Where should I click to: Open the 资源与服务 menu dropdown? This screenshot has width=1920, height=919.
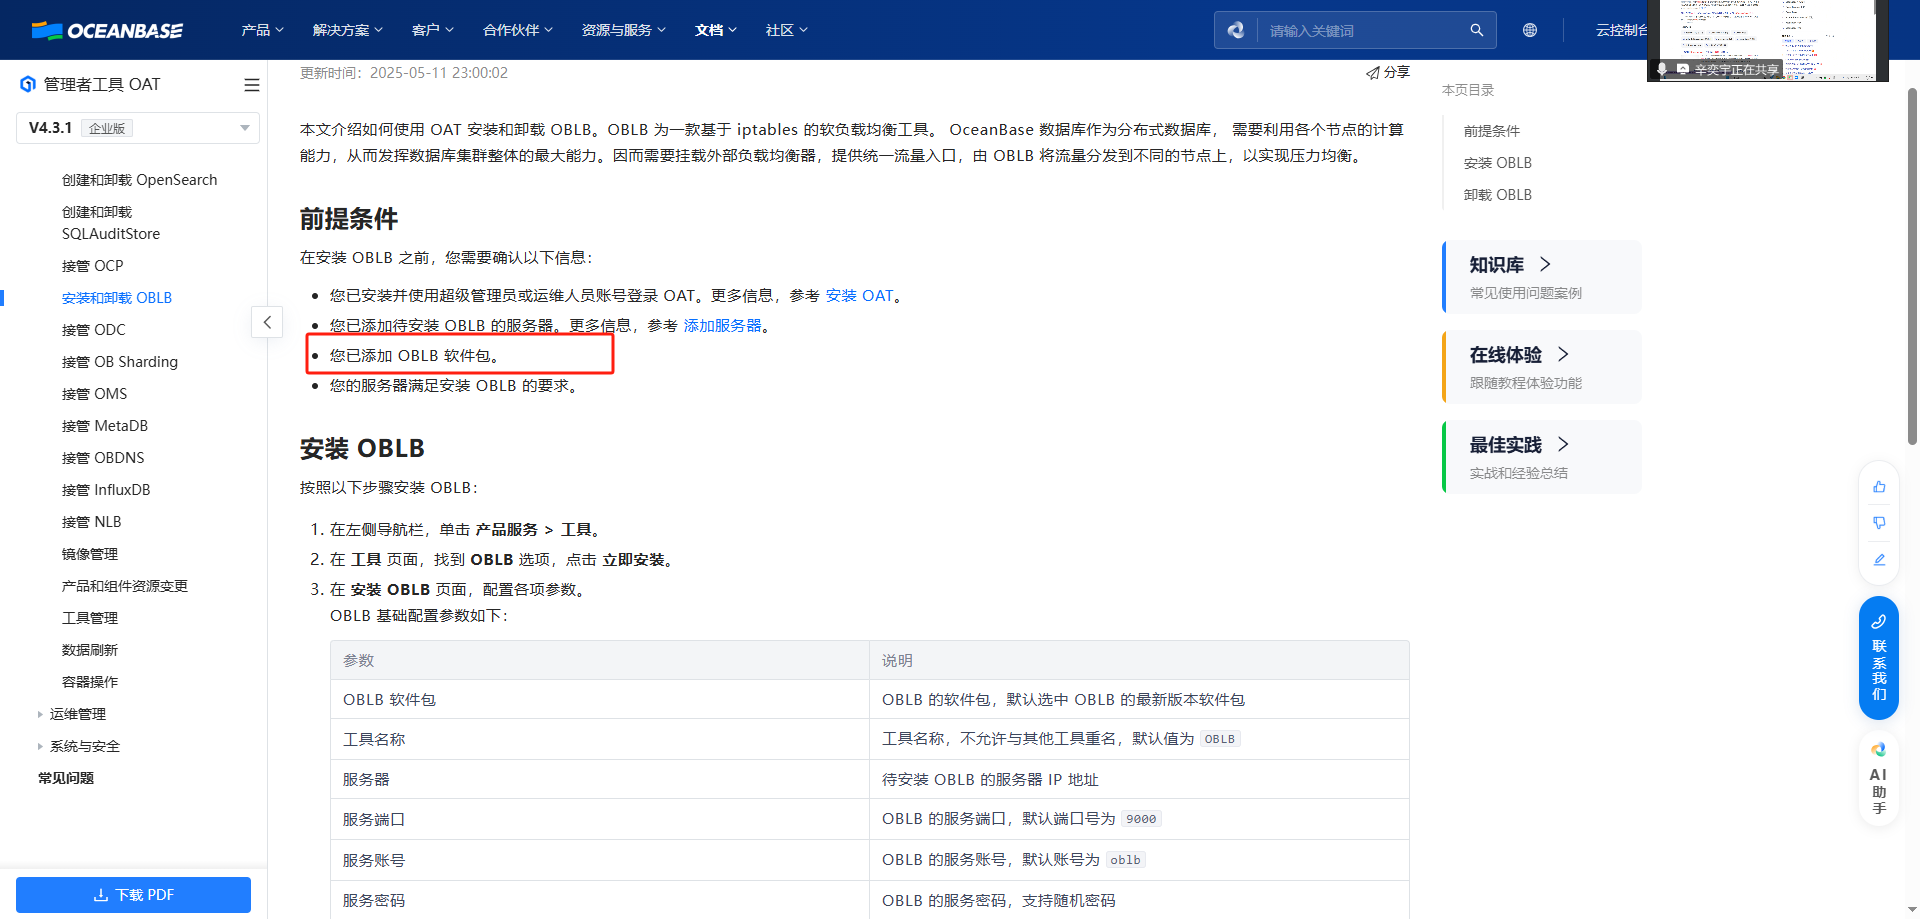coord(624,30)
